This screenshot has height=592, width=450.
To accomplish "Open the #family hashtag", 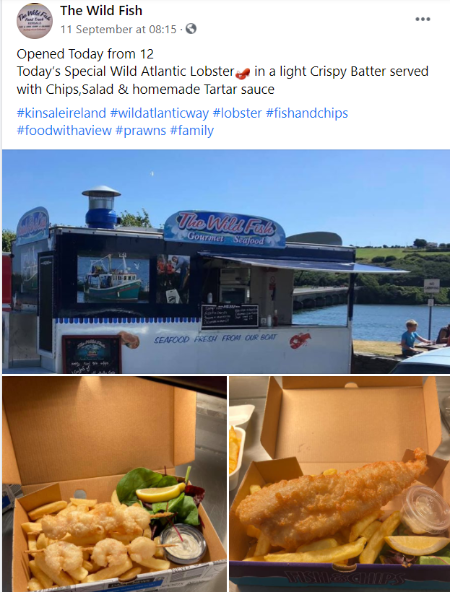I will point(192,131).
